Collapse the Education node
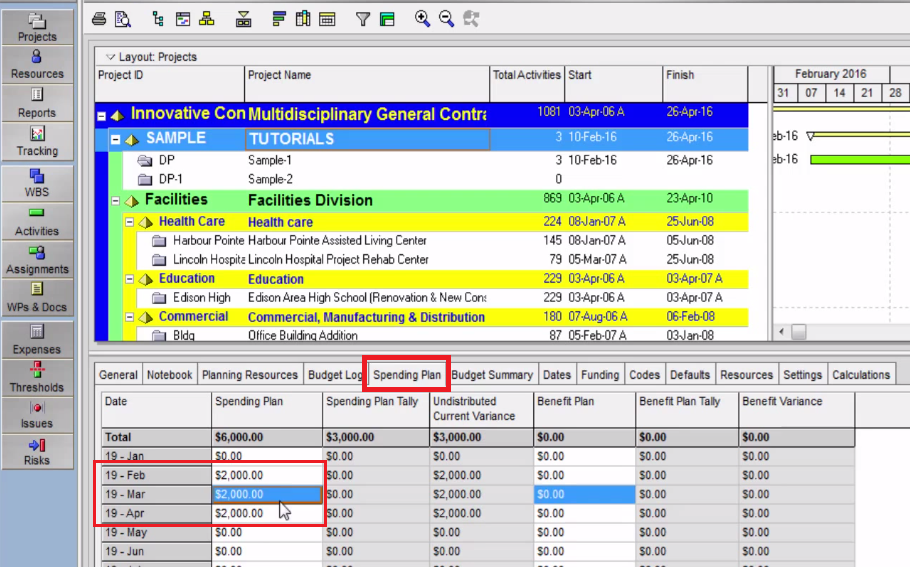 pyautogui.click(x=129, y=279)
